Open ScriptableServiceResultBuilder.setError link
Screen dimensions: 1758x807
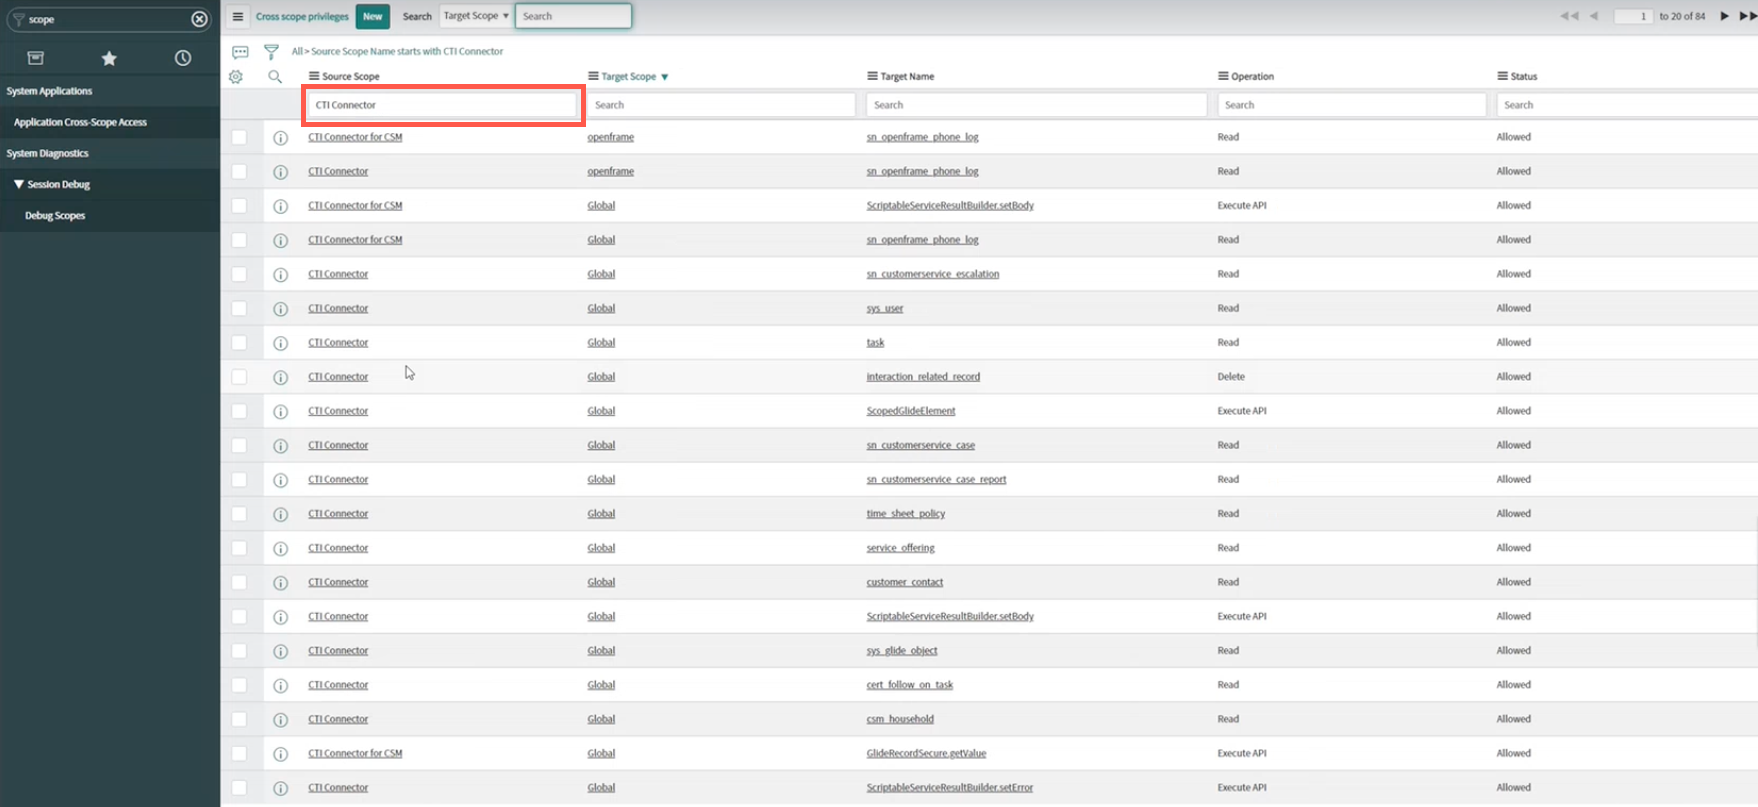click(949, 788)
